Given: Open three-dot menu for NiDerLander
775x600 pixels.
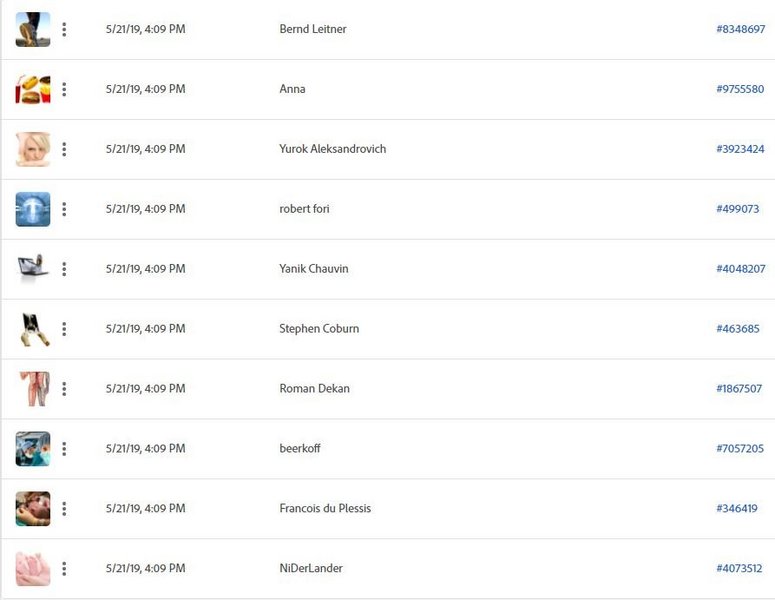Looking at the screenshot, I should [64, 568].
